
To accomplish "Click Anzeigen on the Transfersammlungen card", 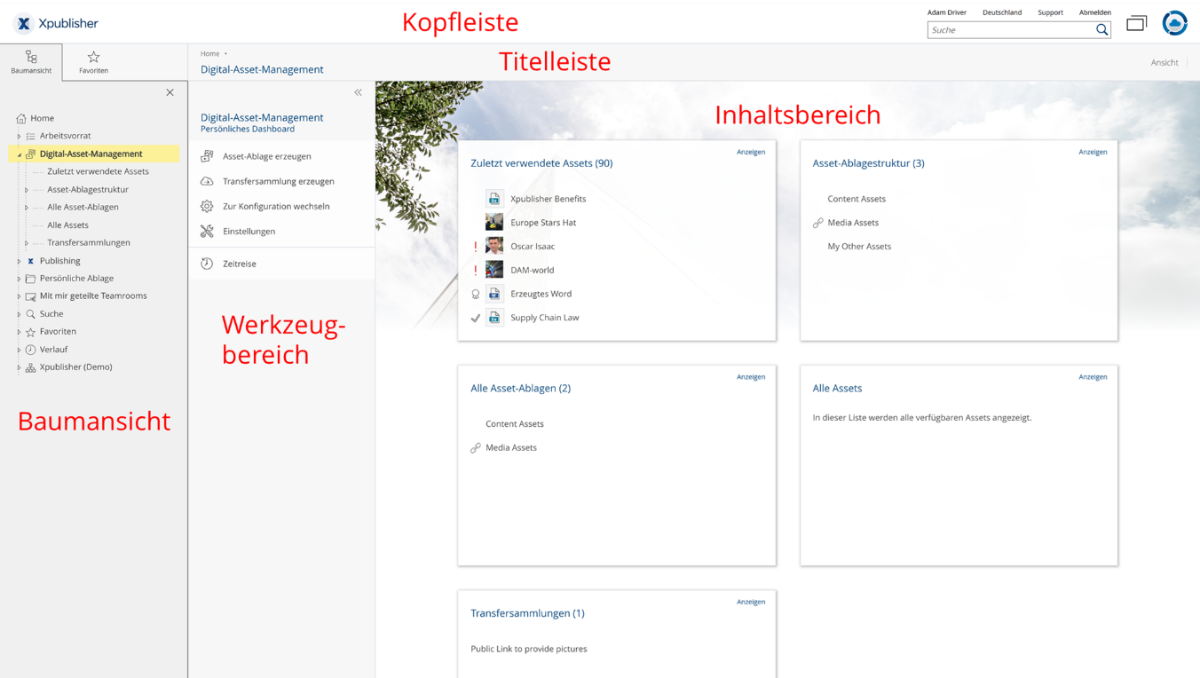I will point(751,602).
